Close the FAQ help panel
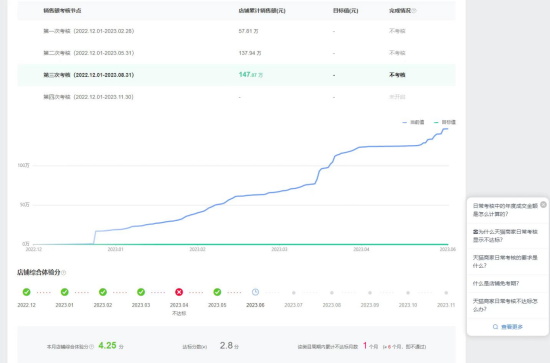 click(543, 204)
